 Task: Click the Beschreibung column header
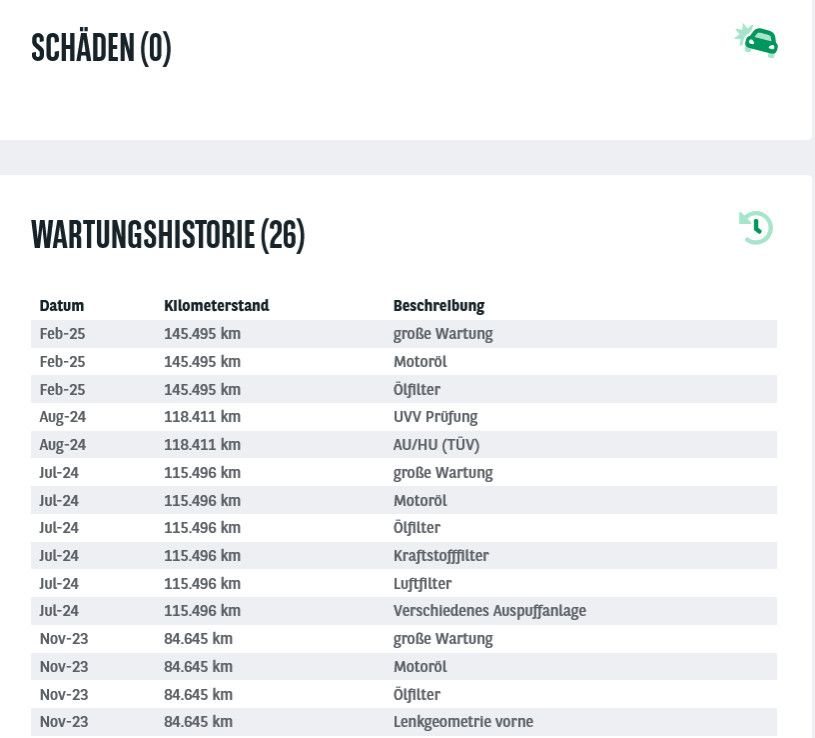tap(439, 306)
